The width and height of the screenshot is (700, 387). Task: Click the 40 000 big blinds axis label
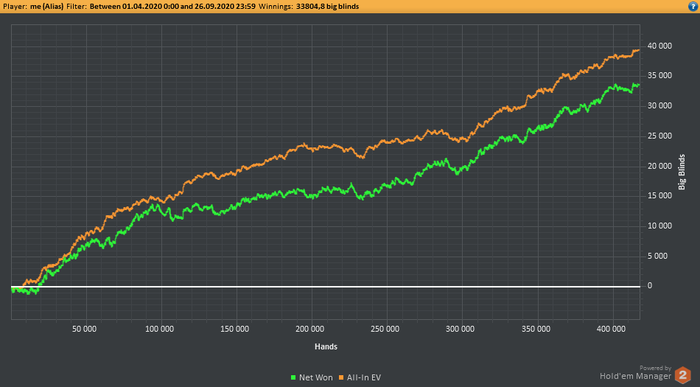tap(659, 46)
